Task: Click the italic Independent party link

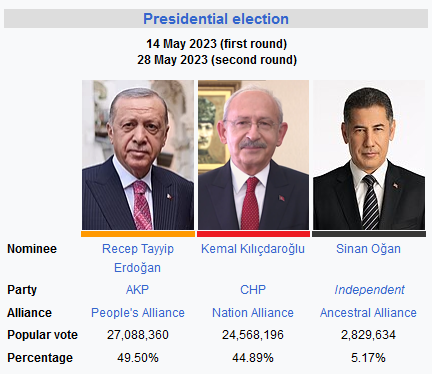Action: [369, 290]
